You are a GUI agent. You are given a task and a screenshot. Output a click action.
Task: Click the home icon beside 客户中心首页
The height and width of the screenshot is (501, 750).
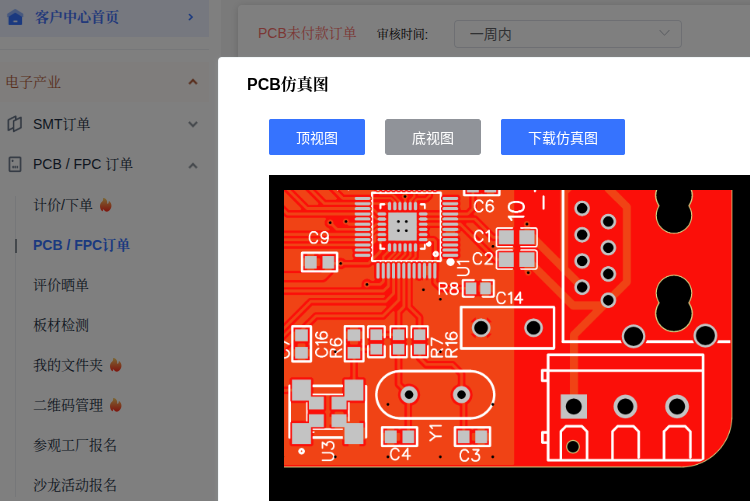click(x=15, y=17)
